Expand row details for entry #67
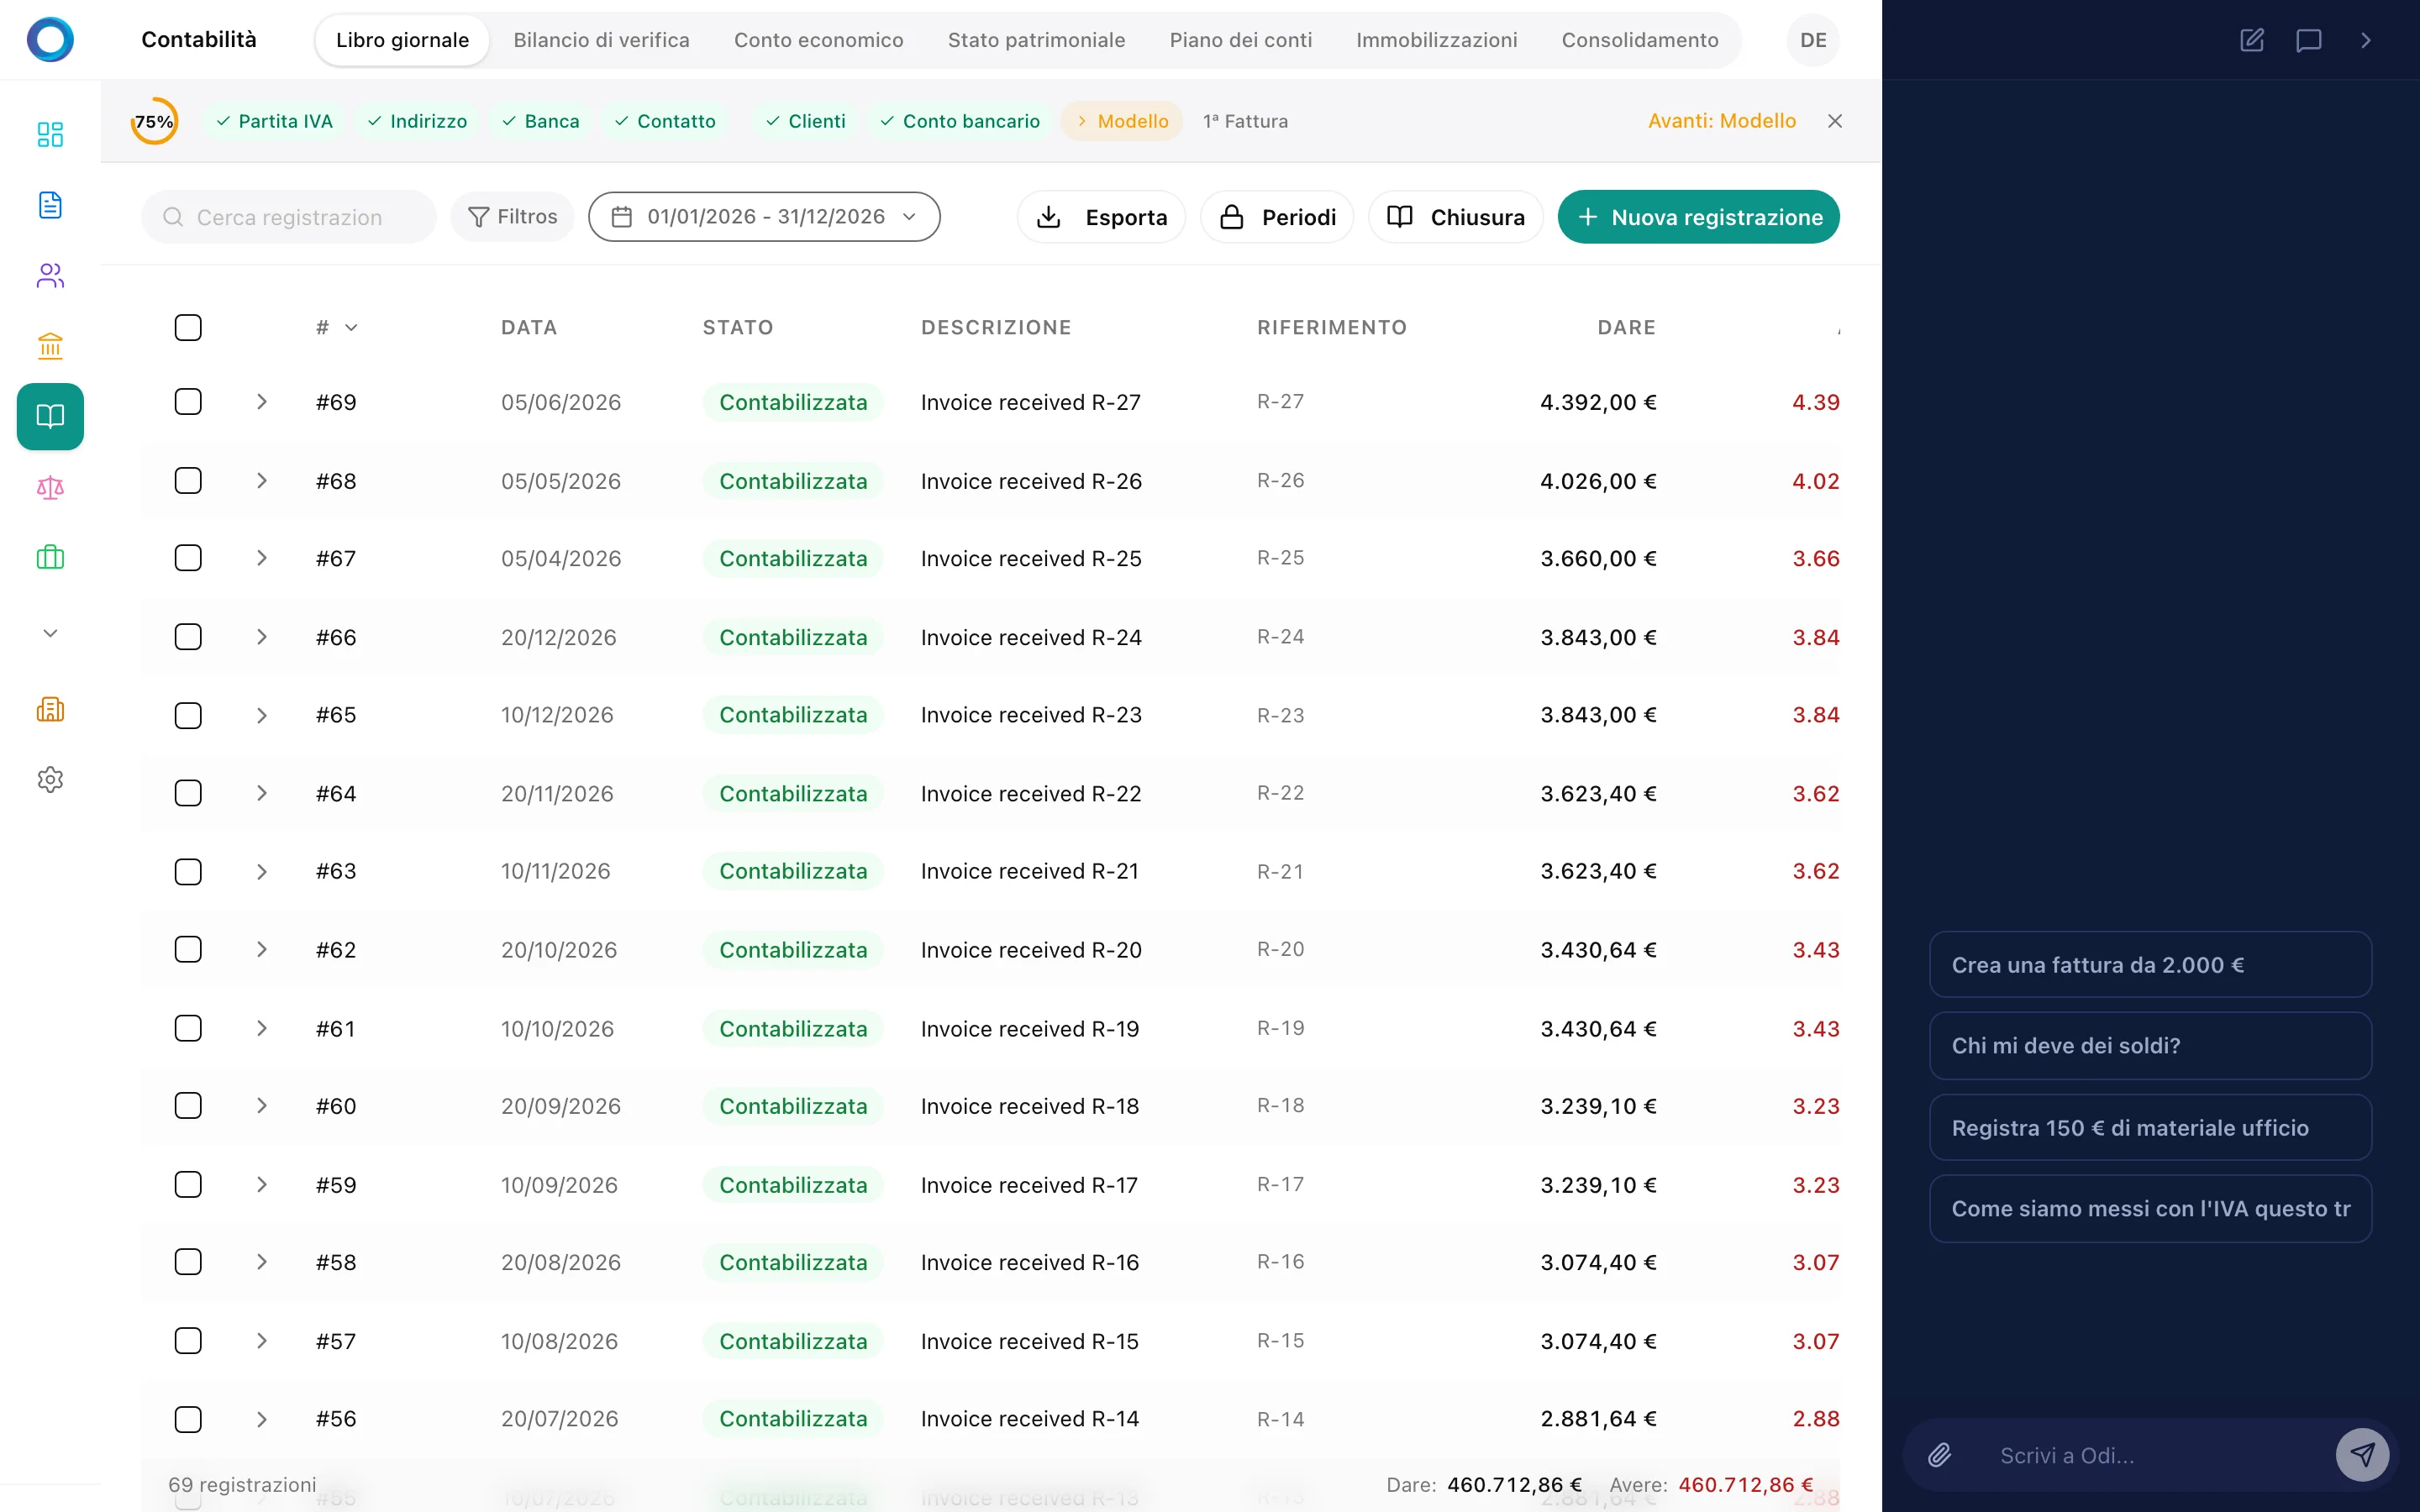This screenshot has height=1512, width=2420. [262, 558]
